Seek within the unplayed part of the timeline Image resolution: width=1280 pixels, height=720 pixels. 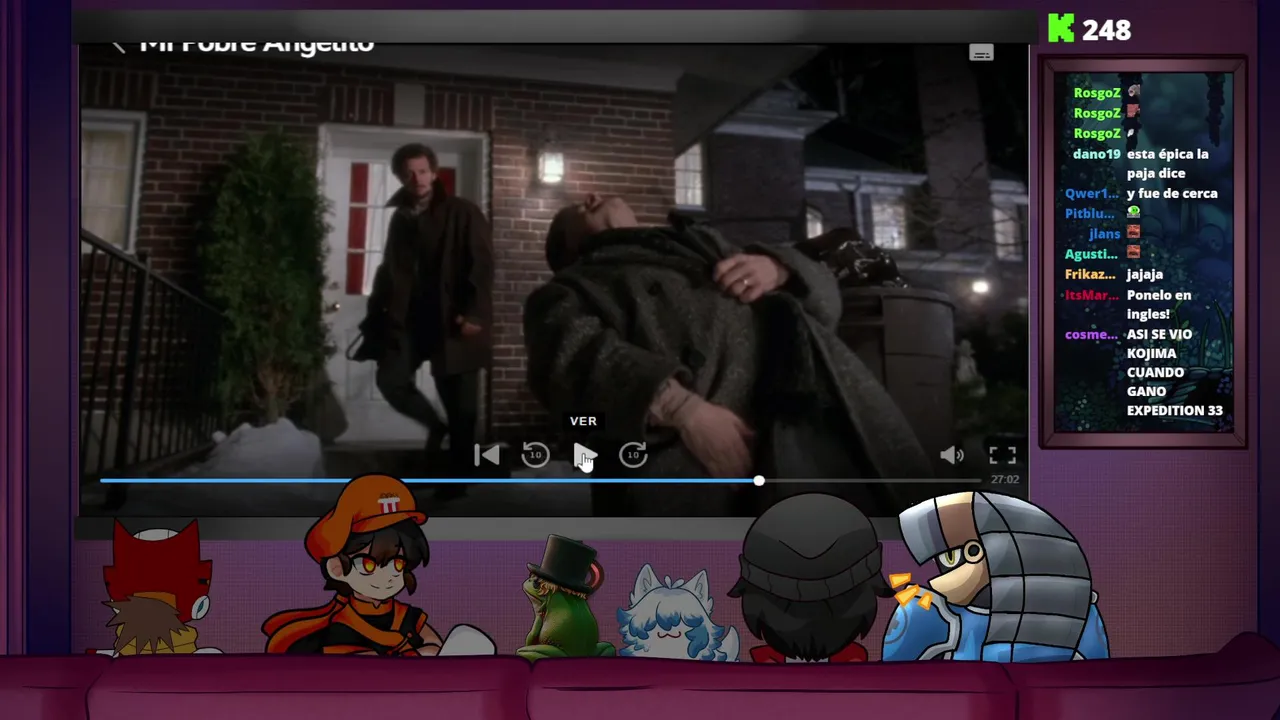coord(870,481)
